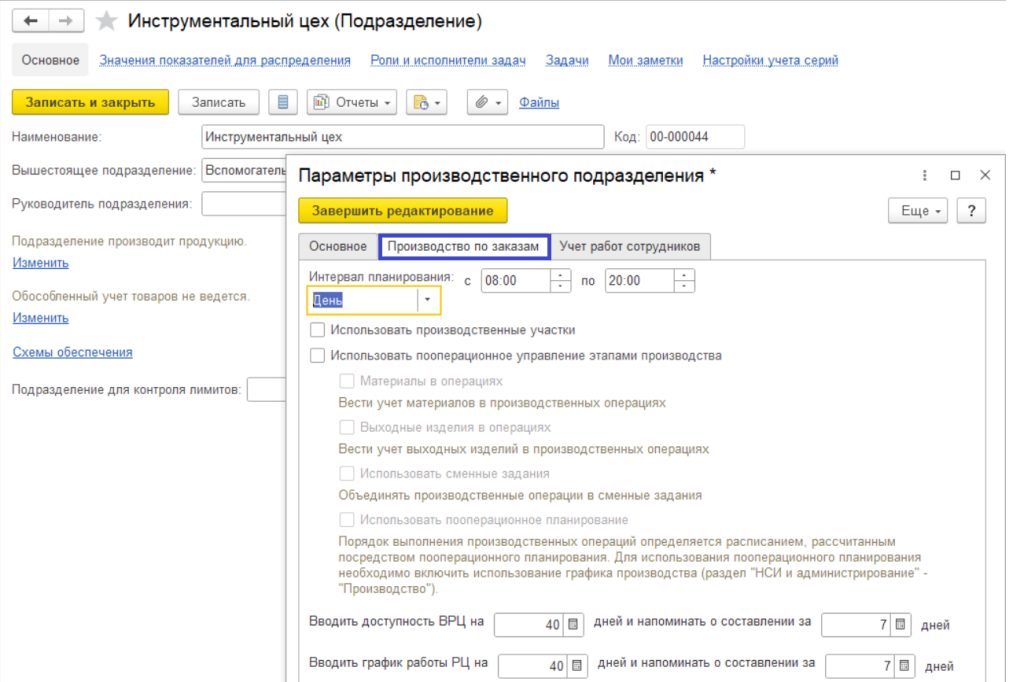Image resolution: width=1024 pixels, height=682 pixels.
Task: Click the Вводить доступность ВРЦ 40 value
Action: [530, 625]
